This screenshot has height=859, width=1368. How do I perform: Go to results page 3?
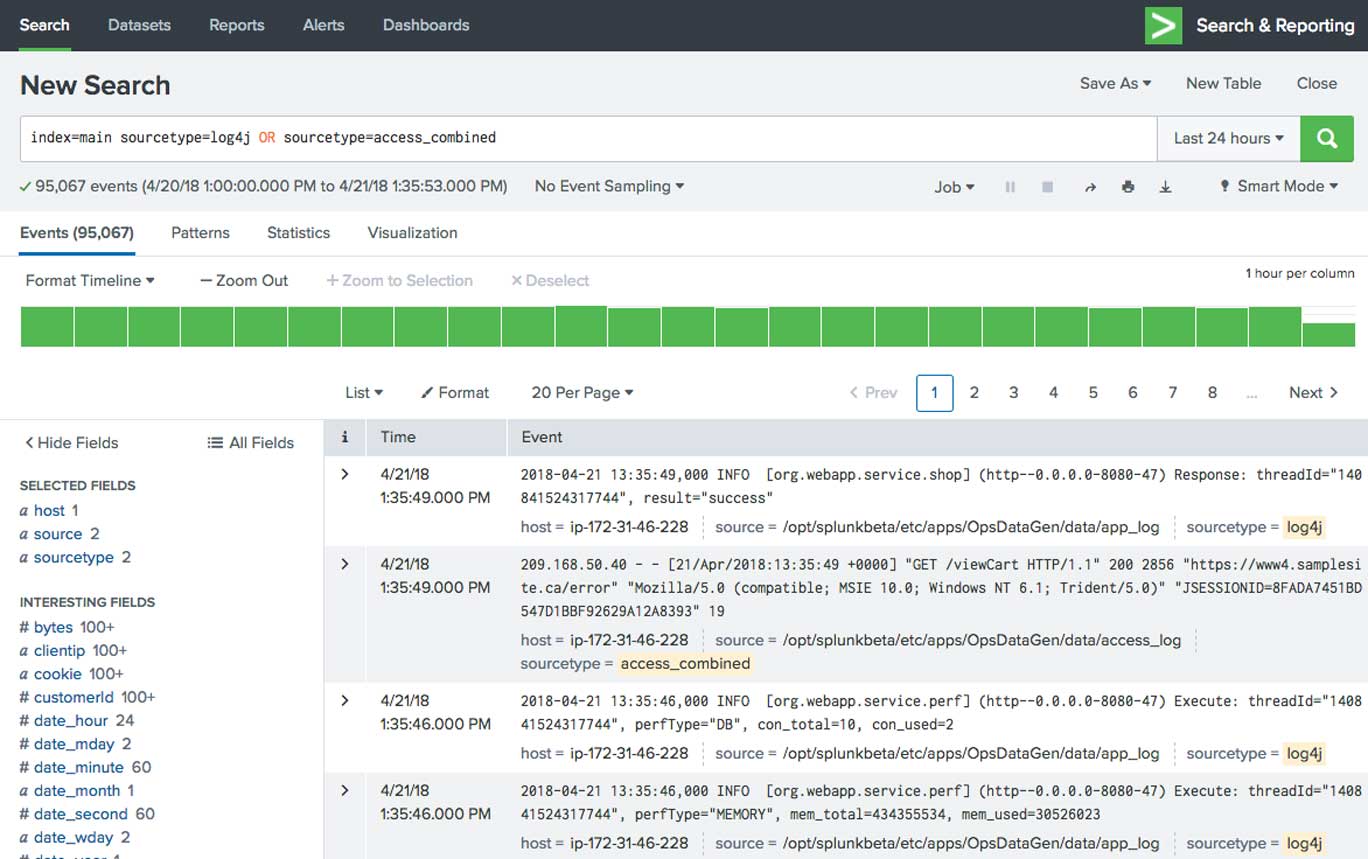click(1013, 393)
